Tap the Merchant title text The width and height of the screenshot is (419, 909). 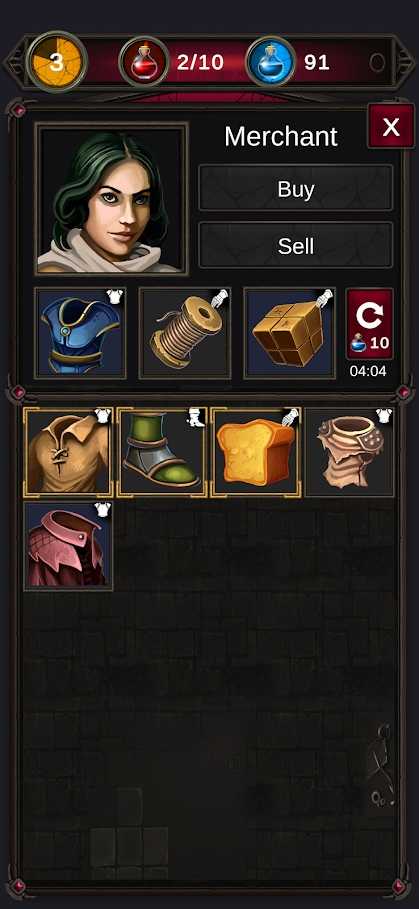pyautogui.click(x=280, y=137)
